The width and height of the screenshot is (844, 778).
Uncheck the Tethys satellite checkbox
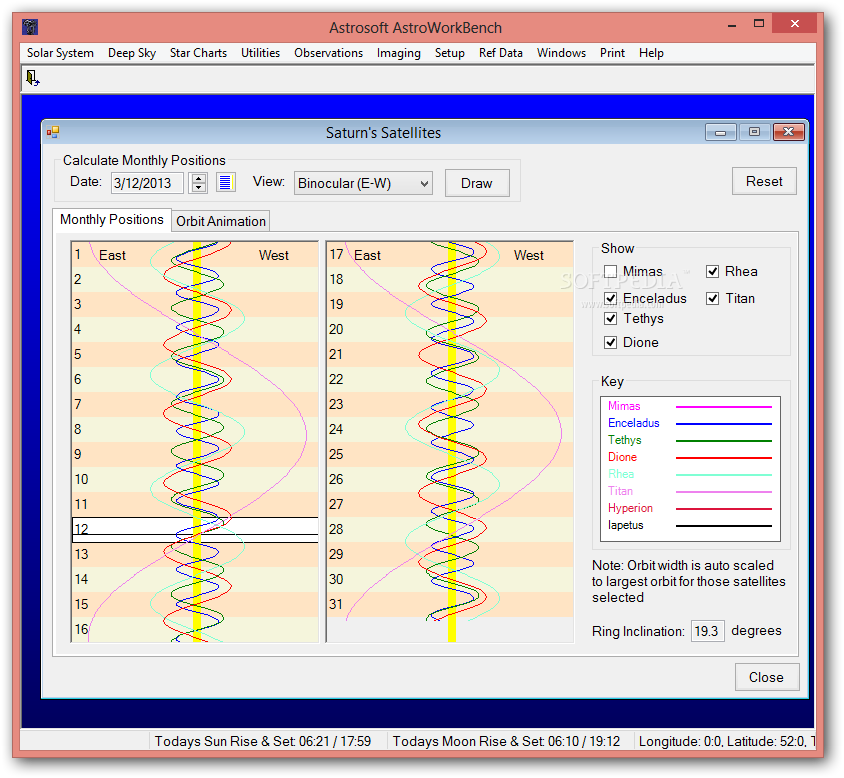(x=610, y=318)
